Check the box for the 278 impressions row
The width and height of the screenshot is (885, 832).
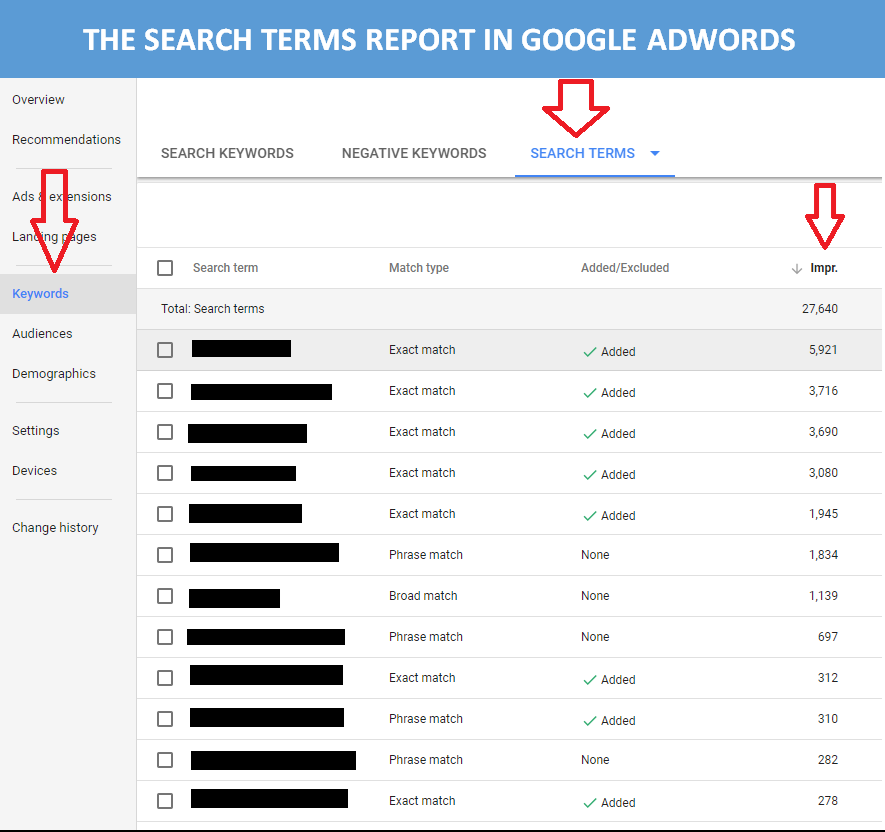click(x=165, y=800)
